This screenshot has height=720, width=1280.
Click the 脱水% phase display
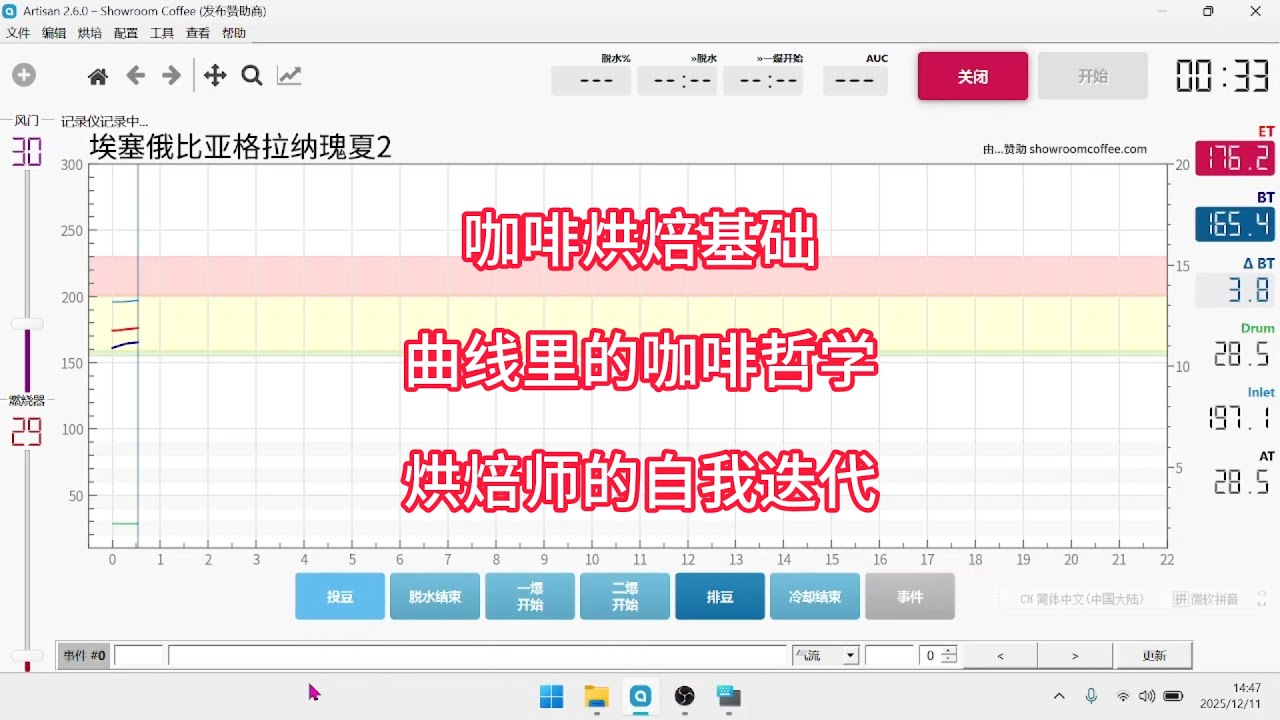point(591,80)
